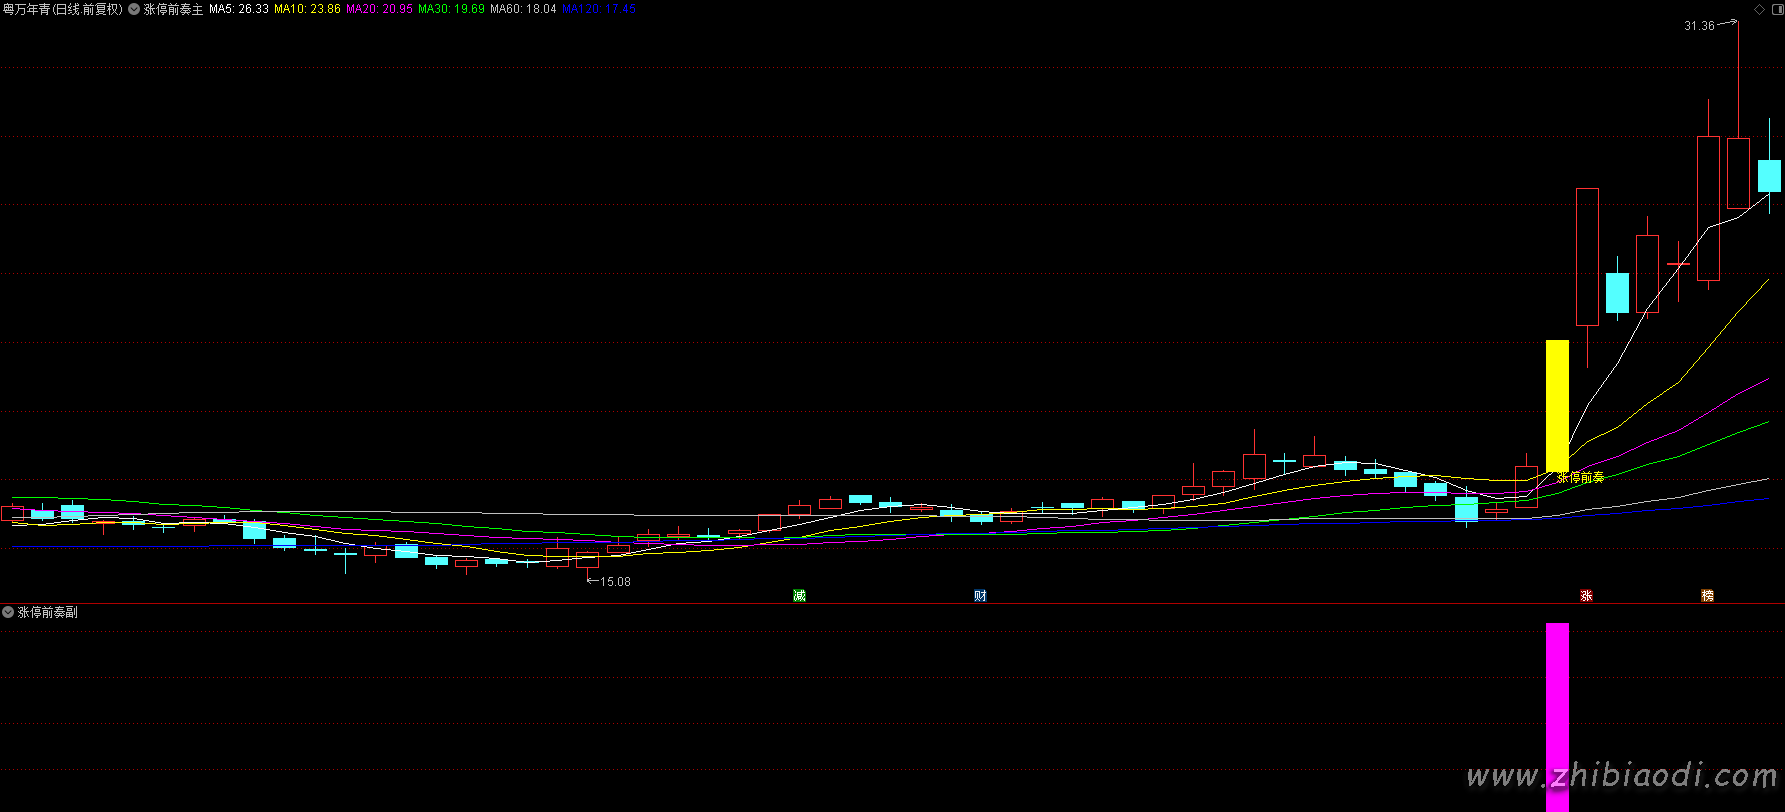Select the MA5 moving average label
This screenshot has width=1785, height=812.
[238, 9]
